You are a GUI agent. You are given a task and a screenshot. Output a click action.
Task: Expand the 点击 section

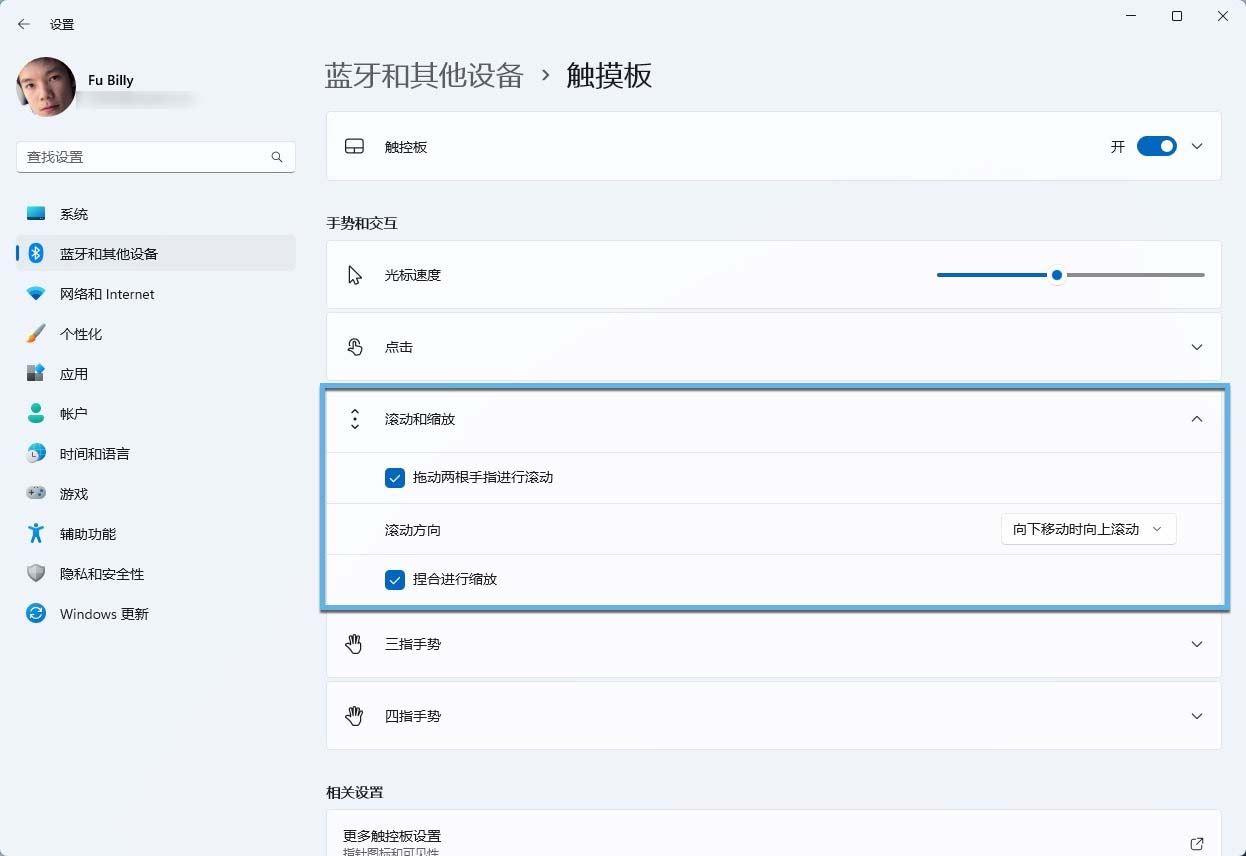tap(1196, 347)
